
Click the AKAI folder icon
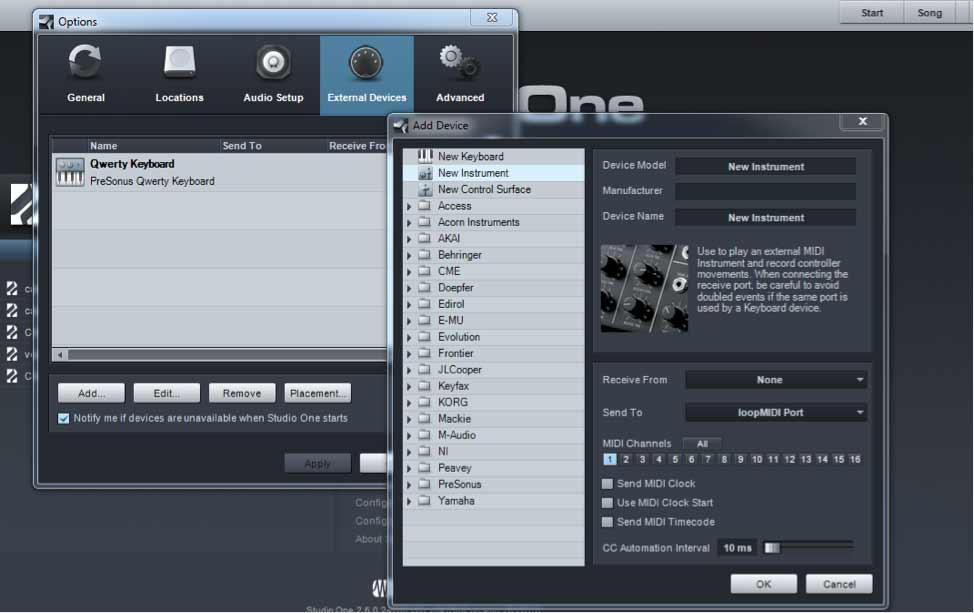[x=425, y=238]
